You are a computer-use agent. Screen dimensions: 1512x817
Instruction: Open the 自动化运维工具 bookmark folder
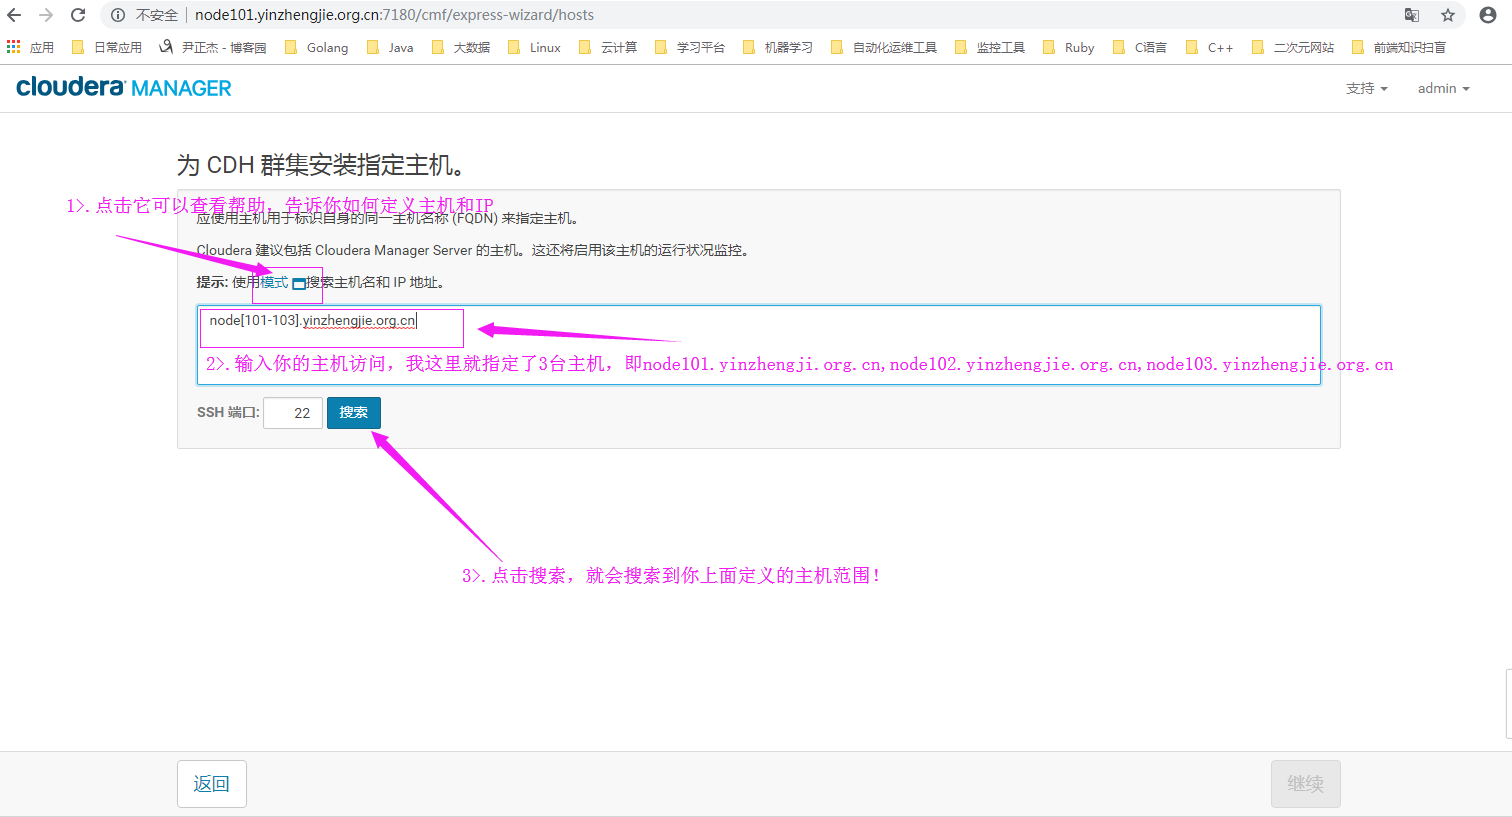884,47
